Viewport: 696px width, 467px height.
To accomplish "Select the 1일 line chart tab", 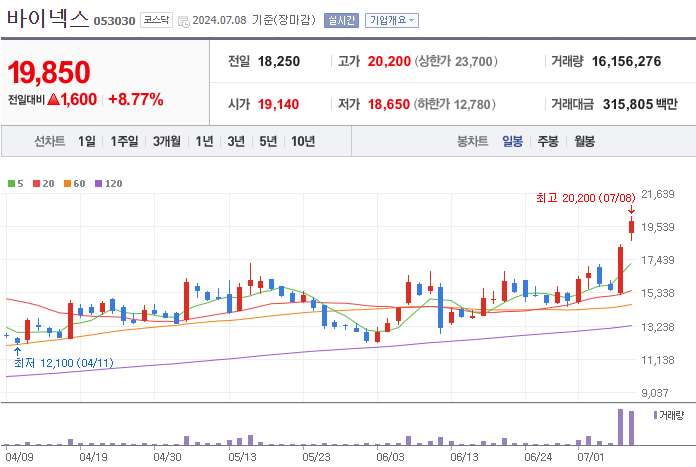I will coord(87,141).
